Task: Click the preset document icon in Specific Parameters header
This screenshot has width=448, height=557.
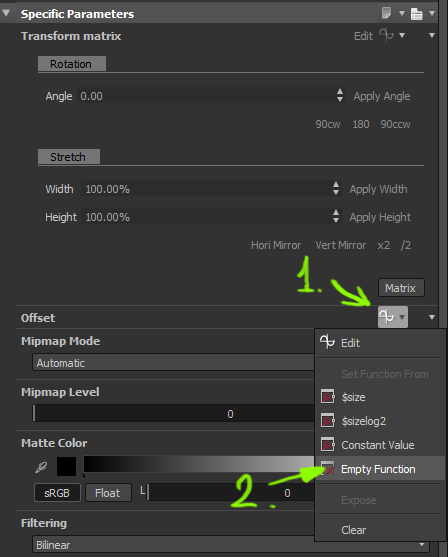Action: [x=386, y=13]
